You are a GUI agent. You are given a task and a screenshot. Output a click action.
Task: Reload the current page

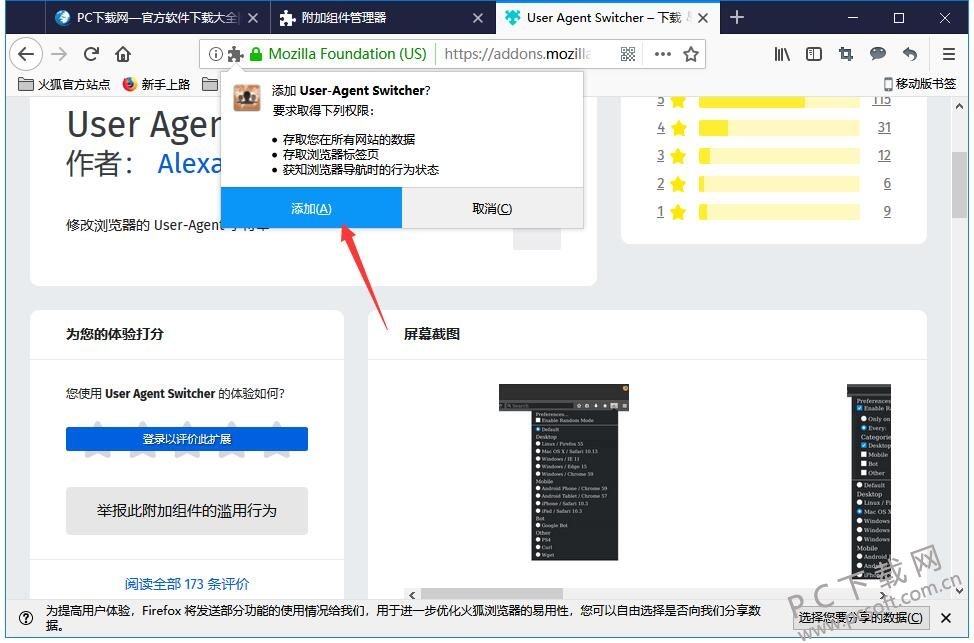91,55
